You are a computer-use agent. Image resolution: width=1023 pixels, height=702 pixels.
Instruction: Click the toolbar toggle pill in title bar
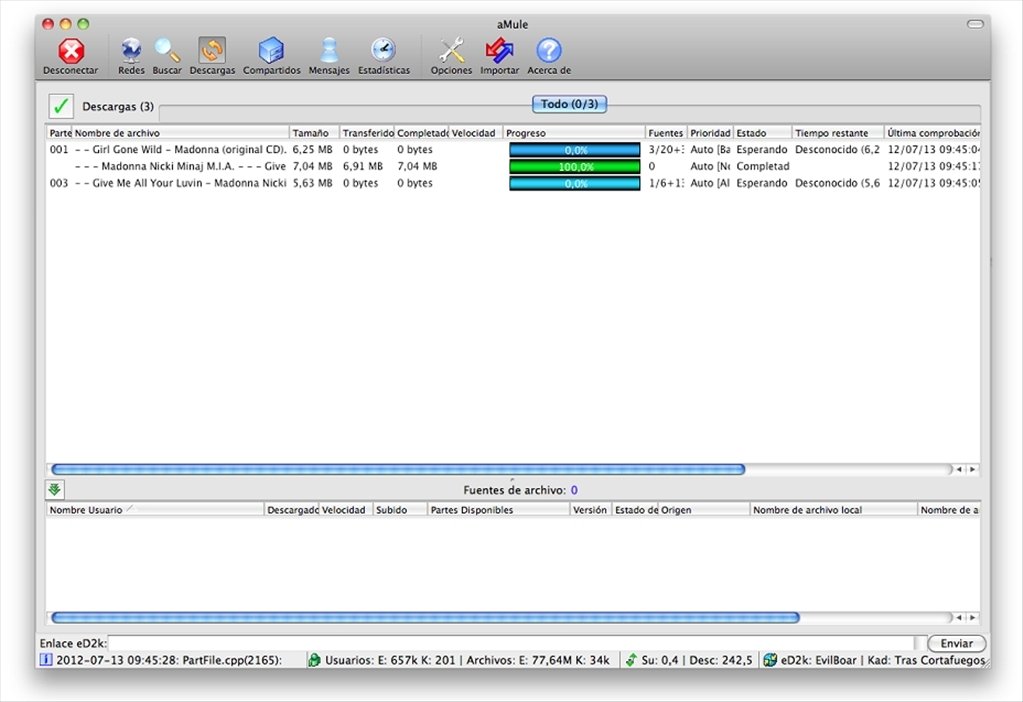point(975,24)
